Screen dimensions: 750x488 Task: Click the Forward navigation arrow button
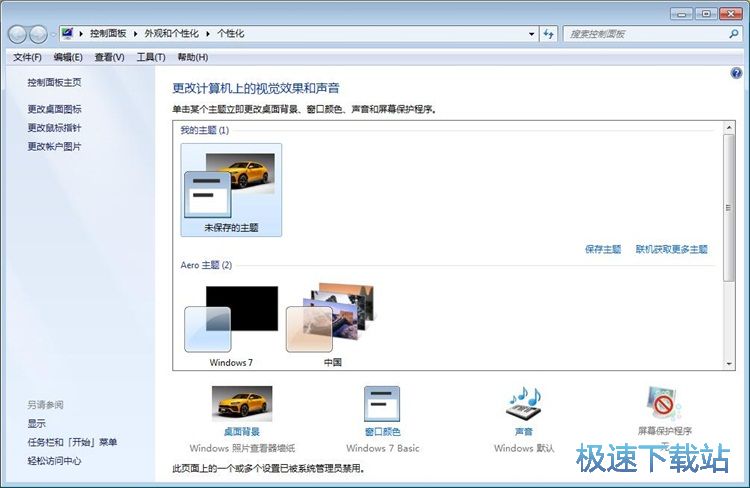pos(38,34)
